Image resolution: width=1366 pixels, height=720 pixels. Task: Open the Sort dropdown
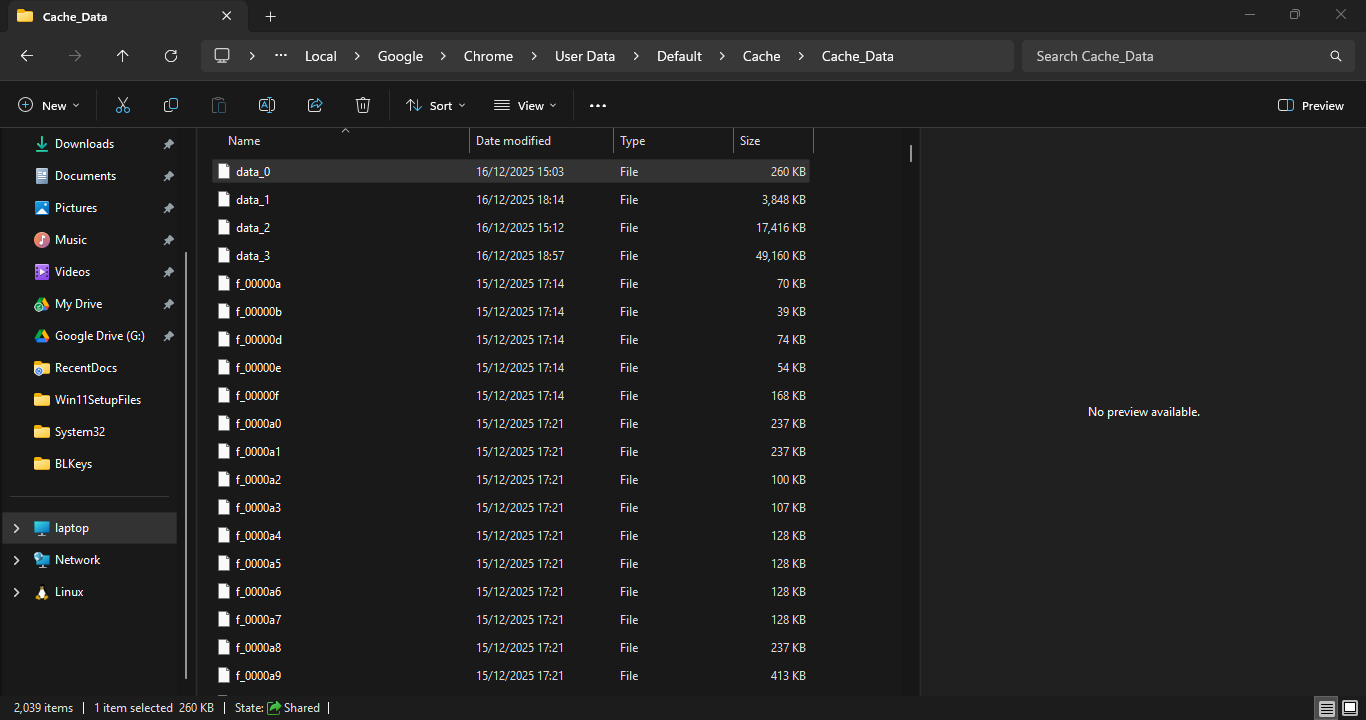point(435,105)
